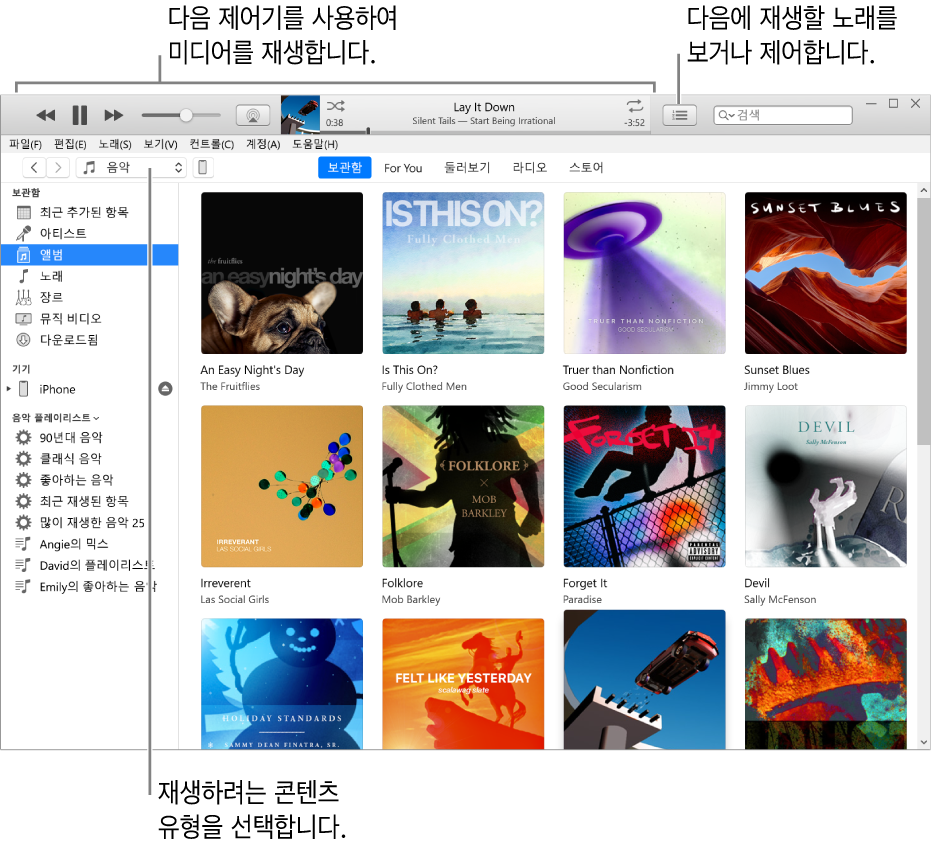
Task: Go back with the left chevron button
Action: [x=34, y=168]
